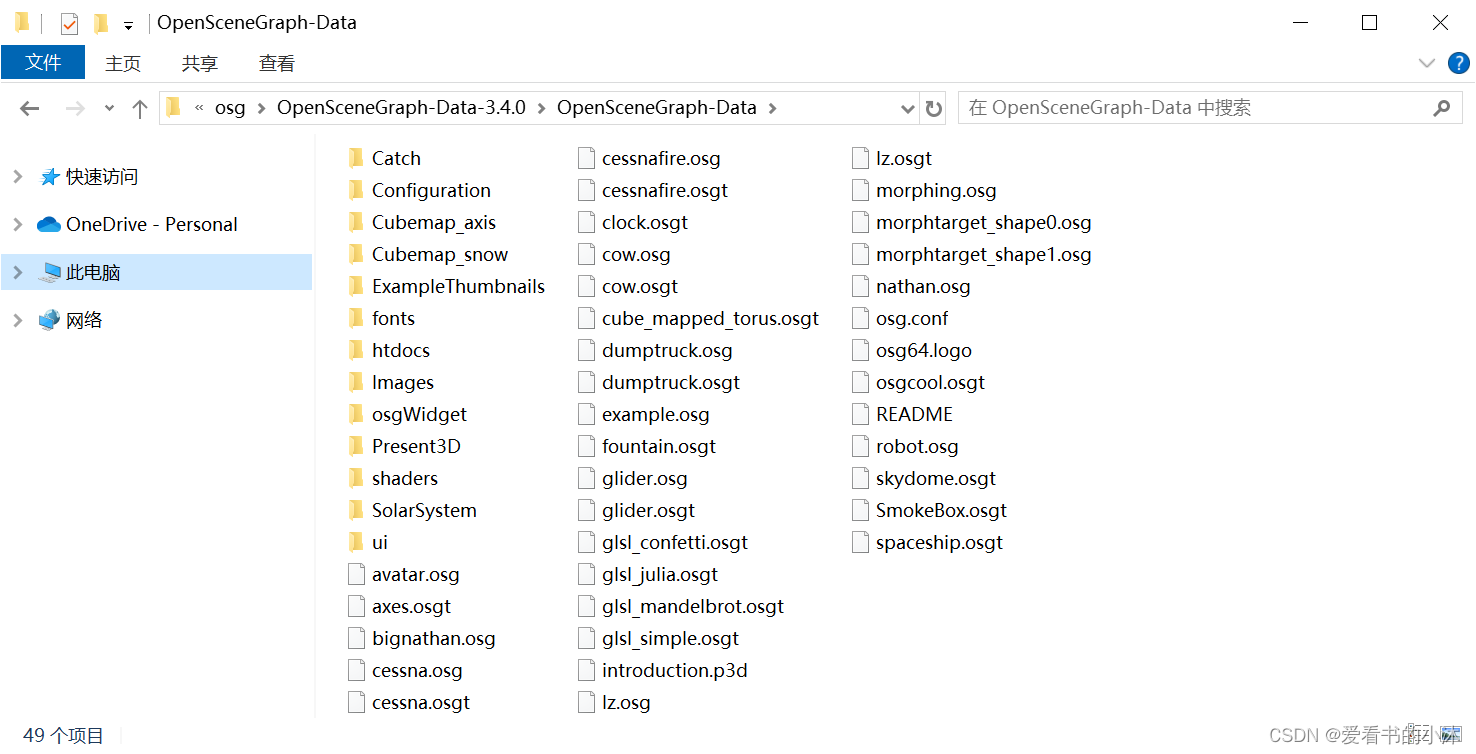
Task: Select the file introduction.p3d
Action: point(675,670)
